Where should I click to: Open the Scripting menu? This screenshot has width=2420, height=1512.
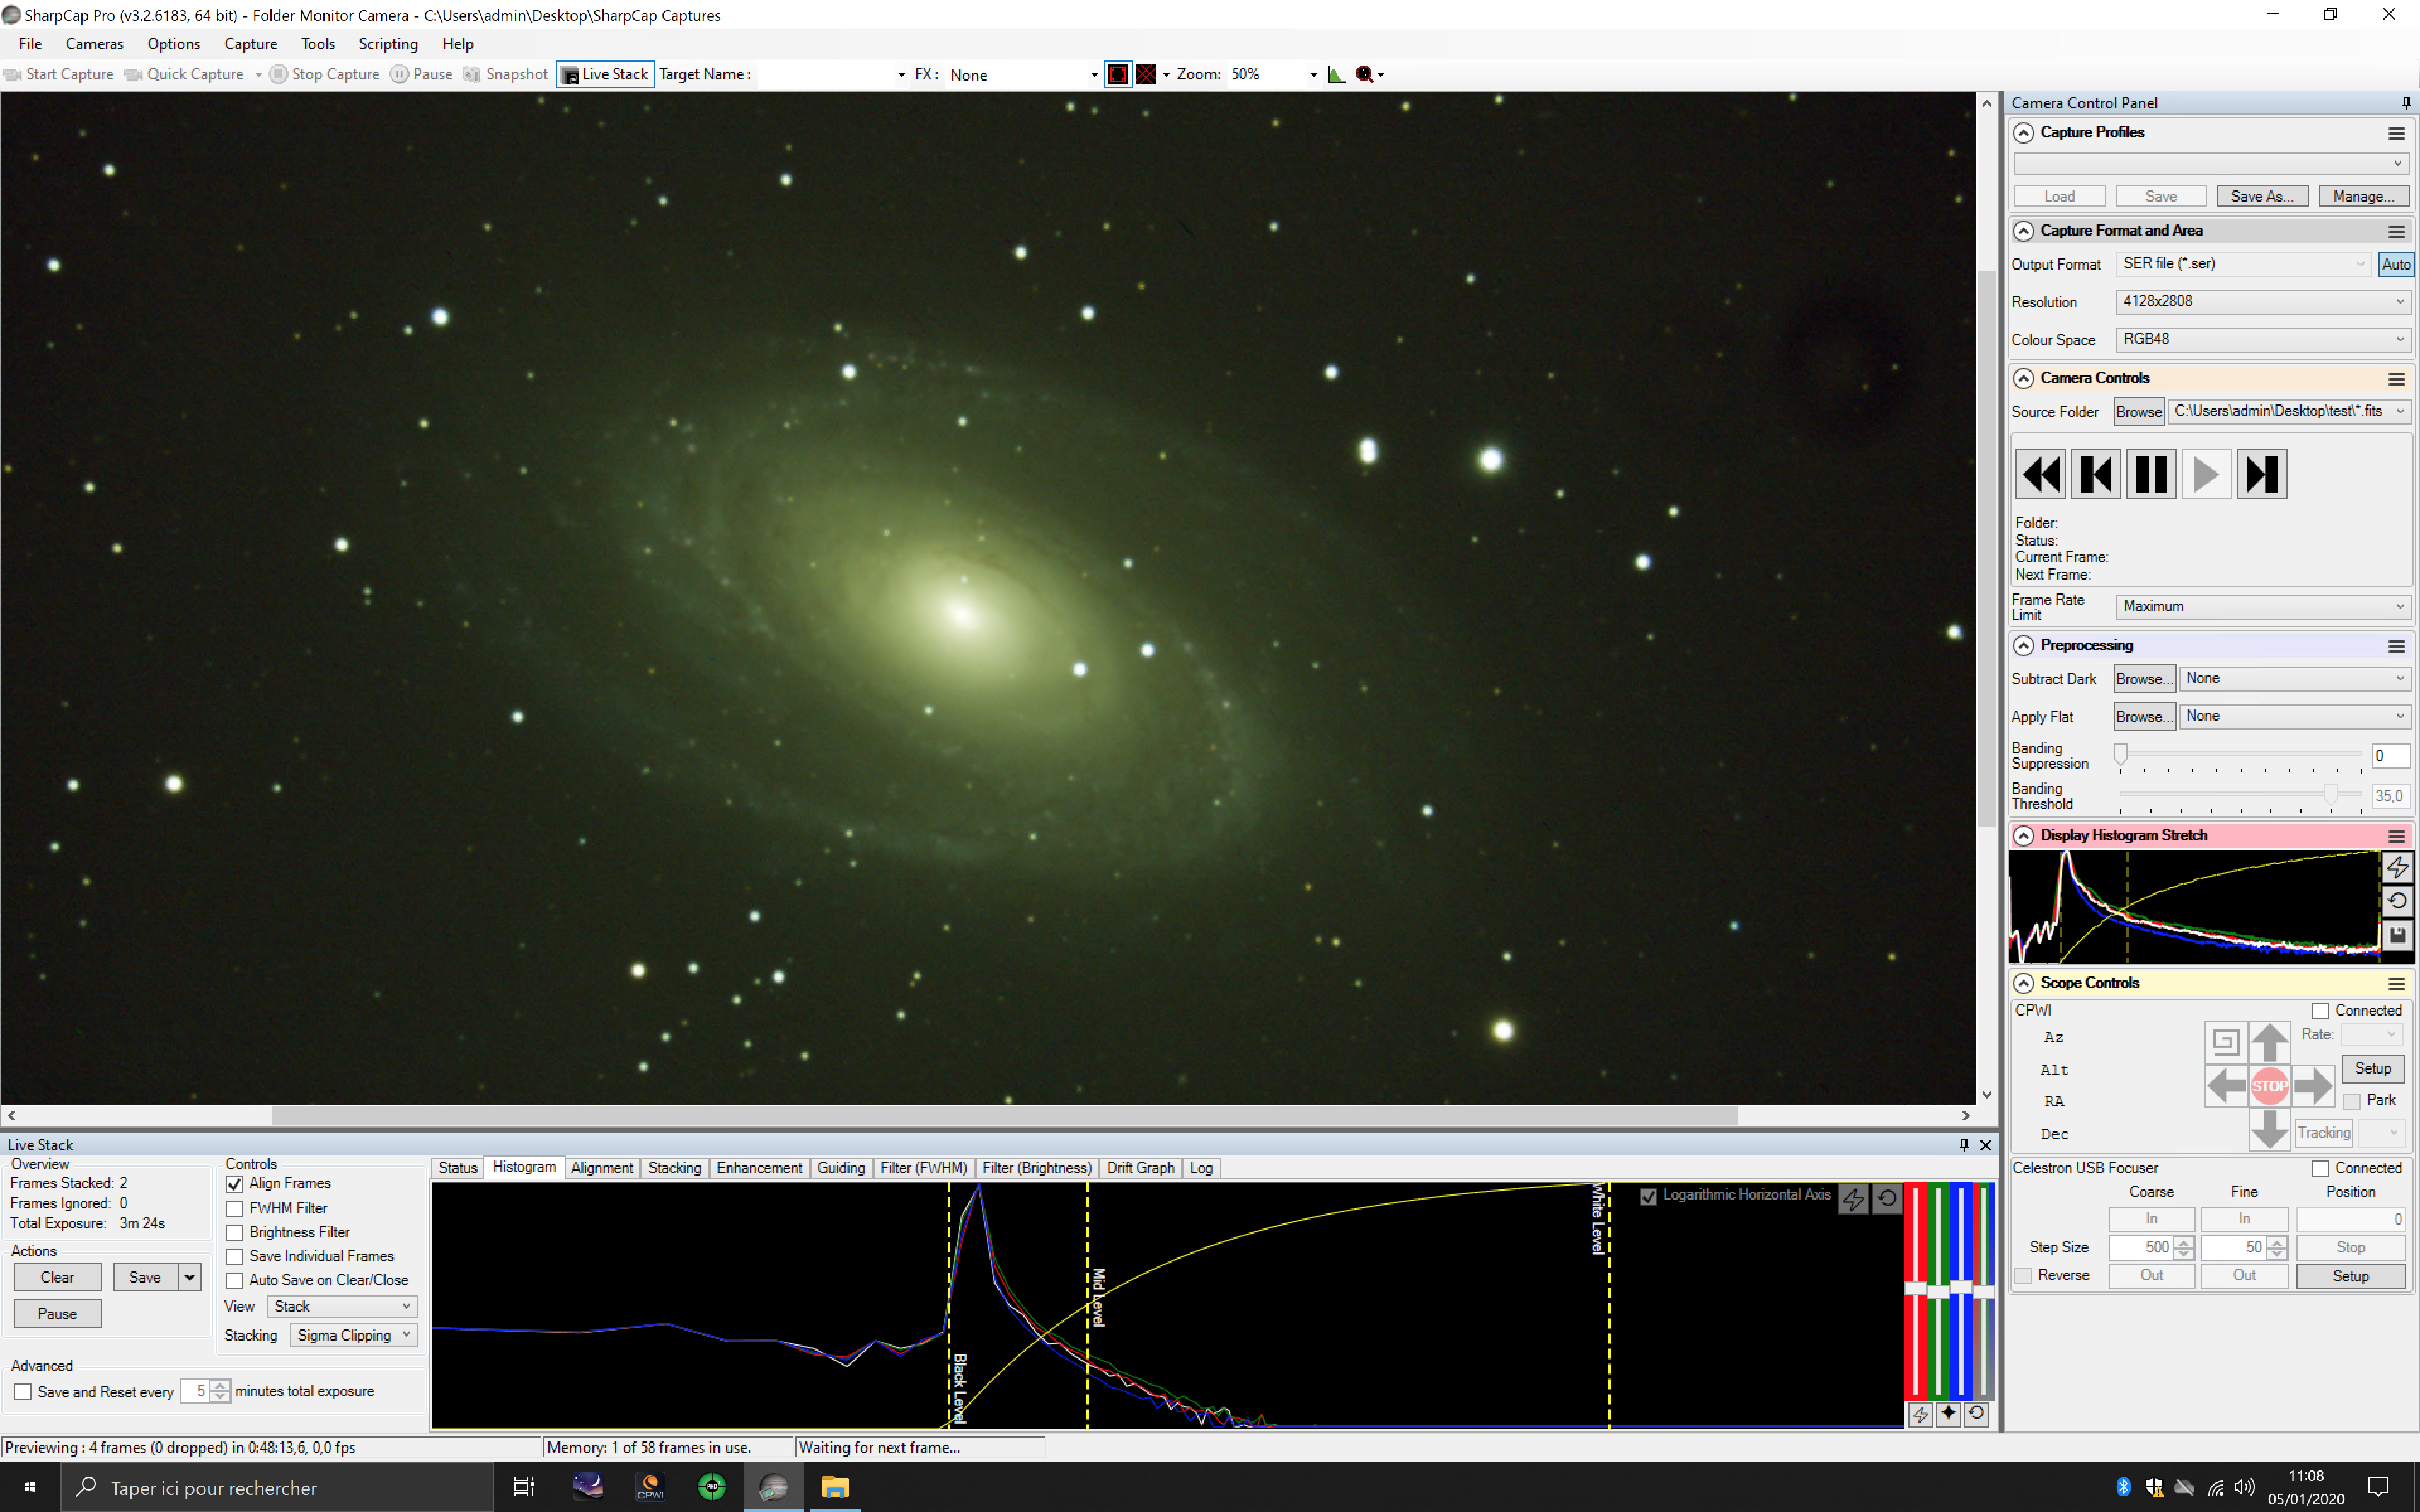[x=388, y=44]
